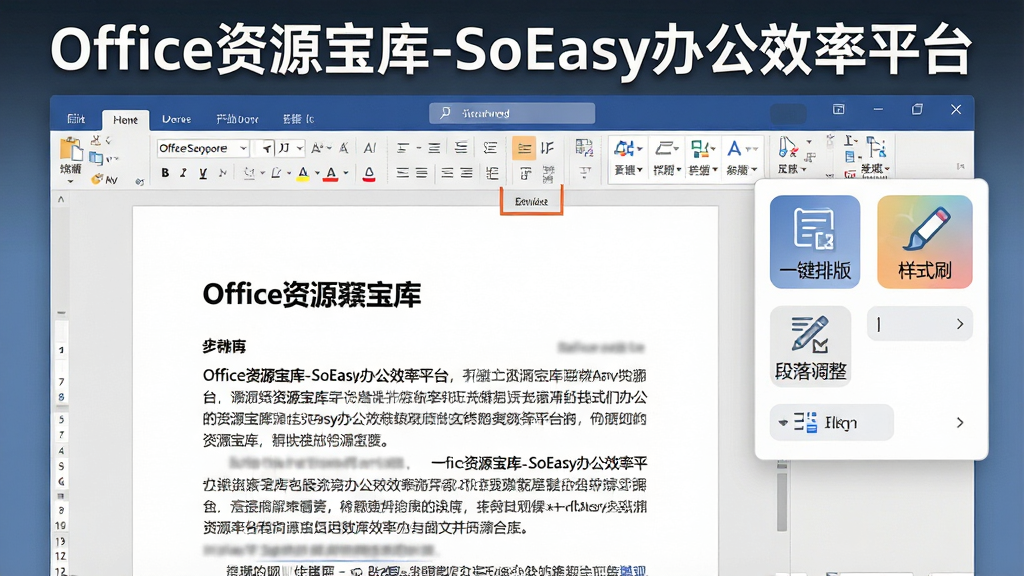Screen dimensions: 1024x576
Task: Click the search magnifier icon in title bar
Action: point(445,113)
